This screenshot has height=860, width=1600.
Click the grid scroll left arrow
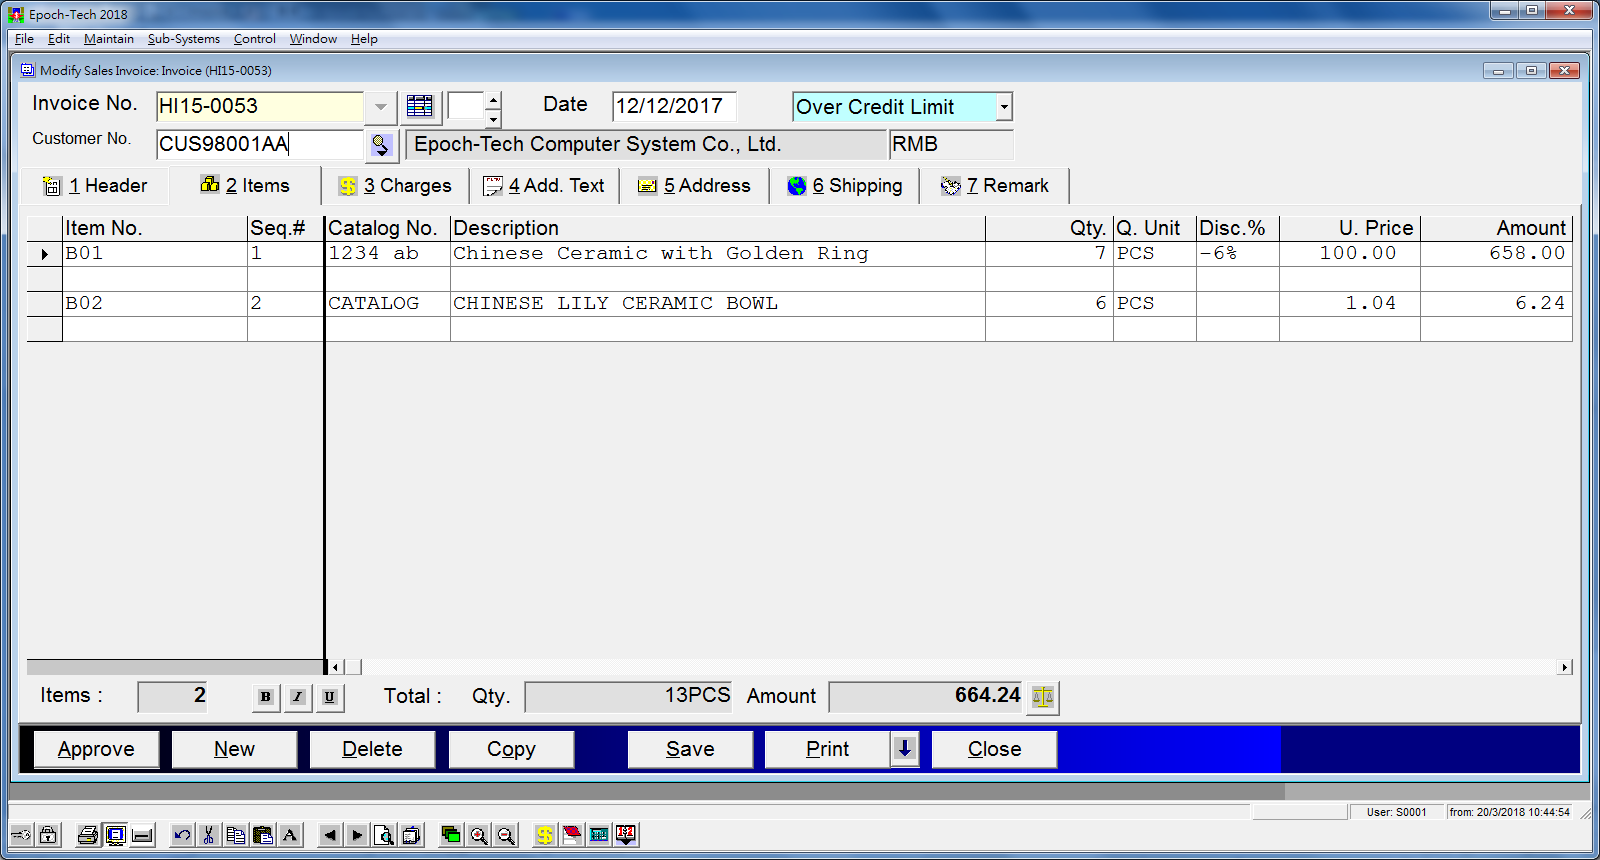tap(336, 667)
